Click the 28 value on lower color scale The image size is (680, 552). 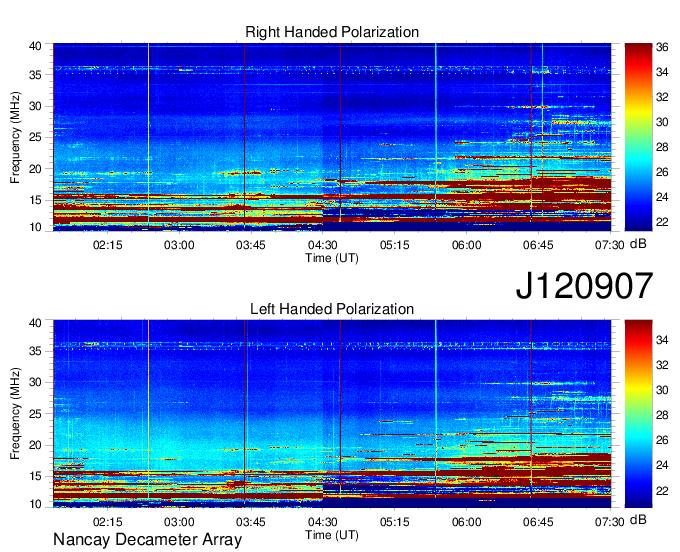(x=662, y=415)
